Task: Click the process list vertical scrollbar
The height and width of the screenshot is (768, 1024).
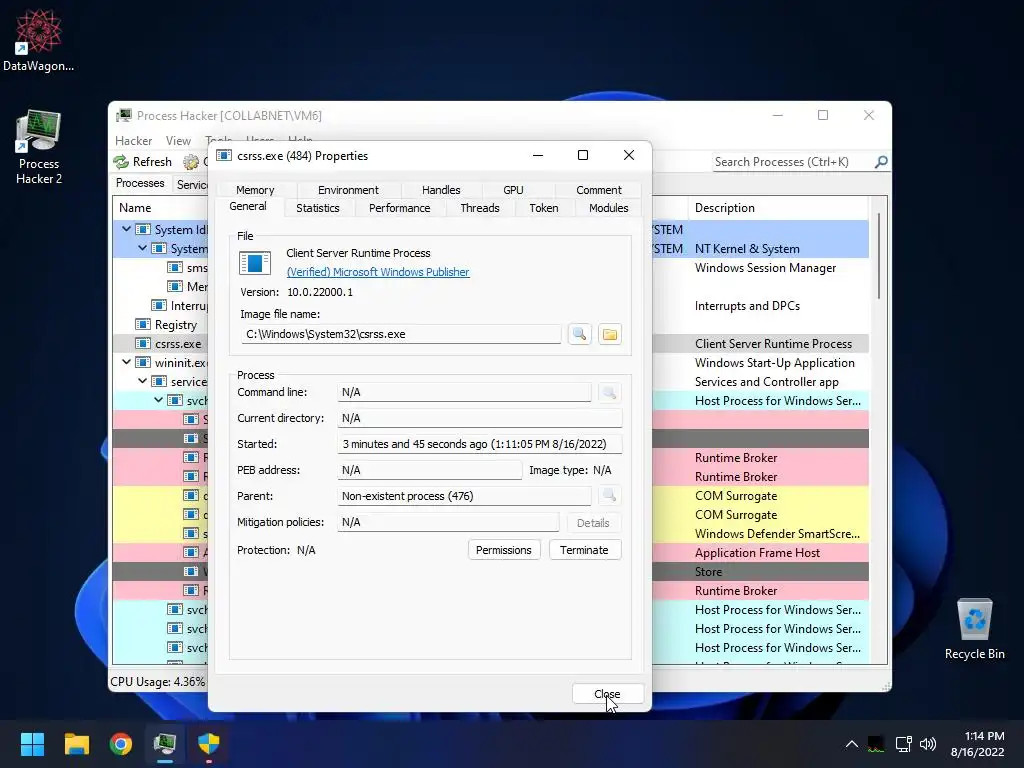Action: (x=878, y=256)
